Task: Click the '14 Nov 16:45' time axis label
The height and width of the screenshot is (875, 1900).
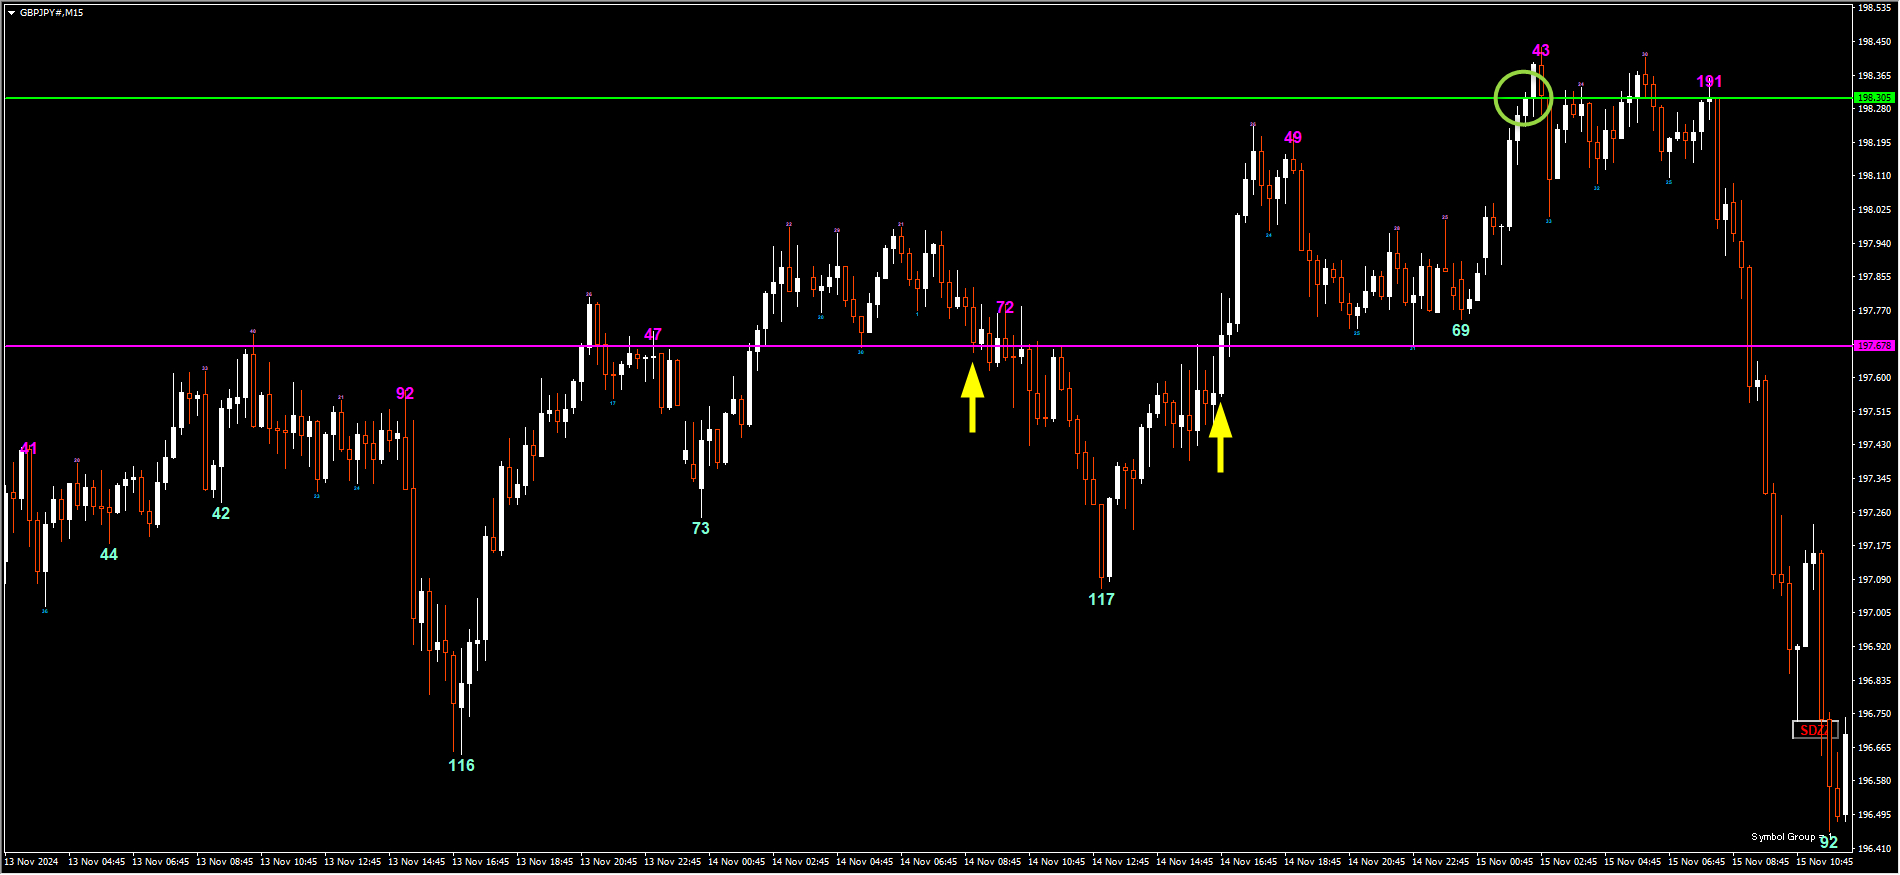Action: (1249, 862)
